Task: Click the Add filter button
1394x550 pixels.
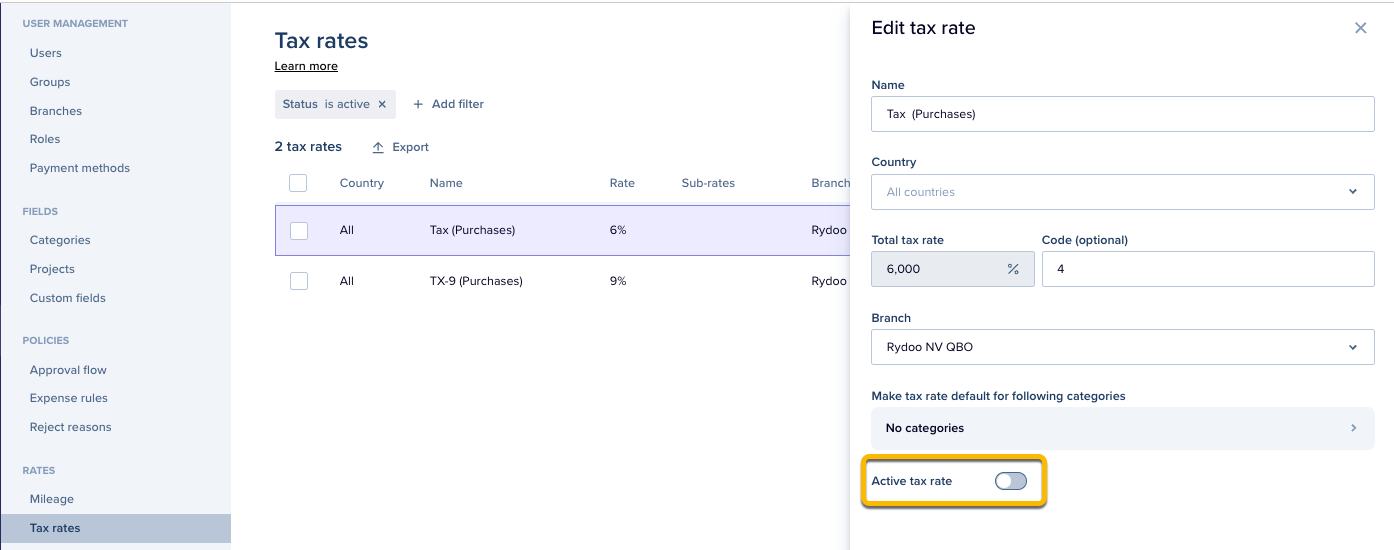Action: 448,104
